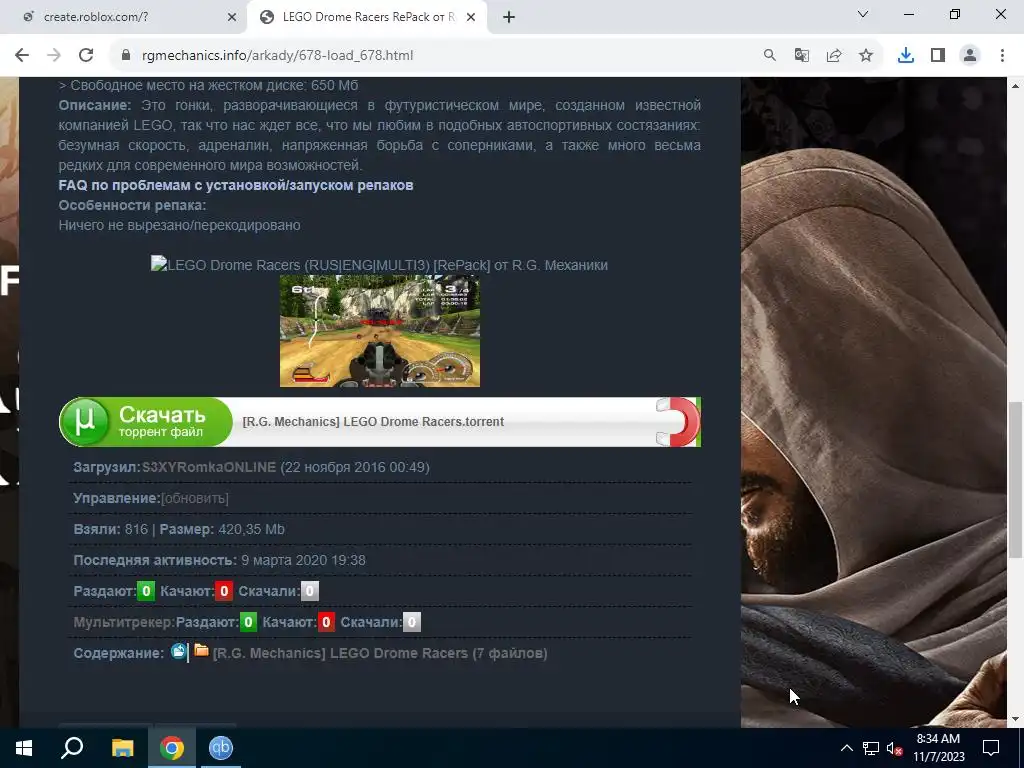The image size is (1024, 768).
Task: Open tab search dropdown chevron
Action: [x=863, y=14]
